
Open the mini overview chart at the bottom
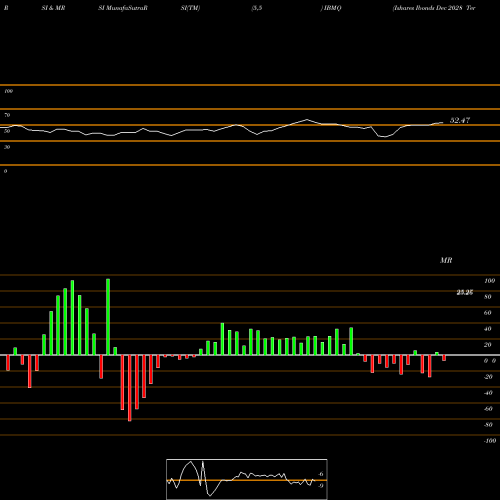pos(247,479)
